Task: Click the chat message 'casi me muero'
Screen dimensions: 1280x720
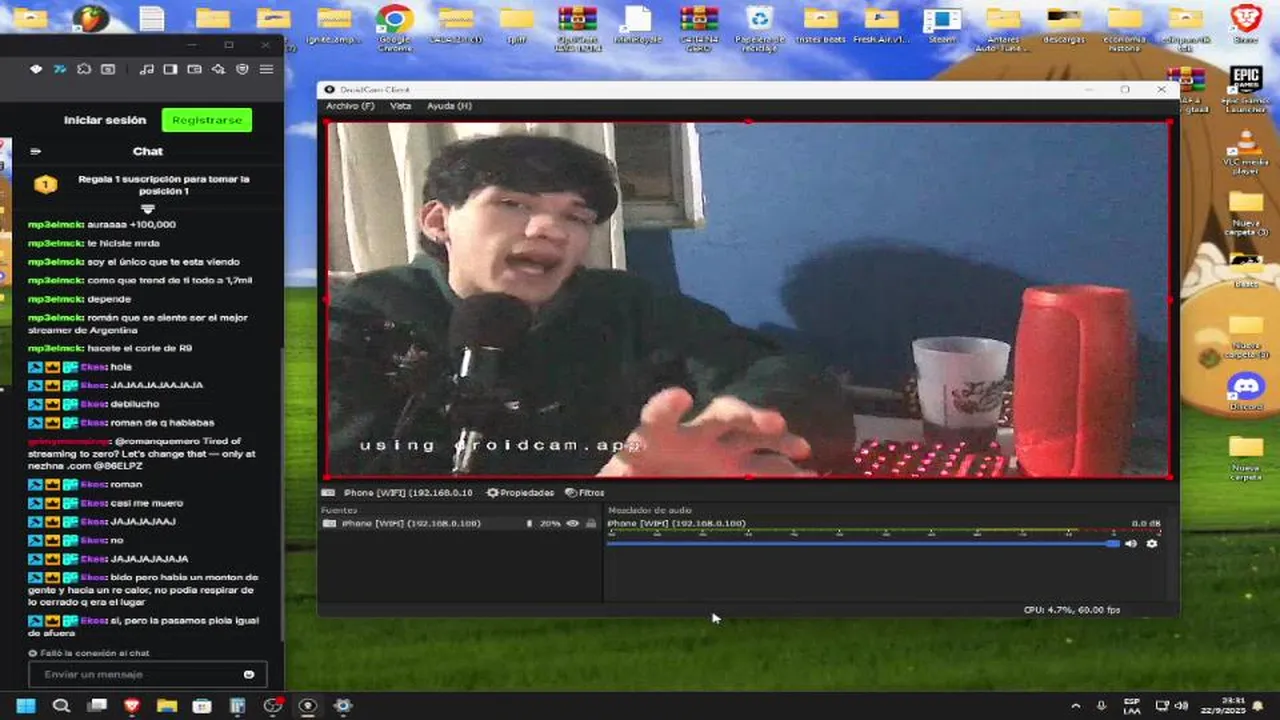Action: [x=105, y=503]
